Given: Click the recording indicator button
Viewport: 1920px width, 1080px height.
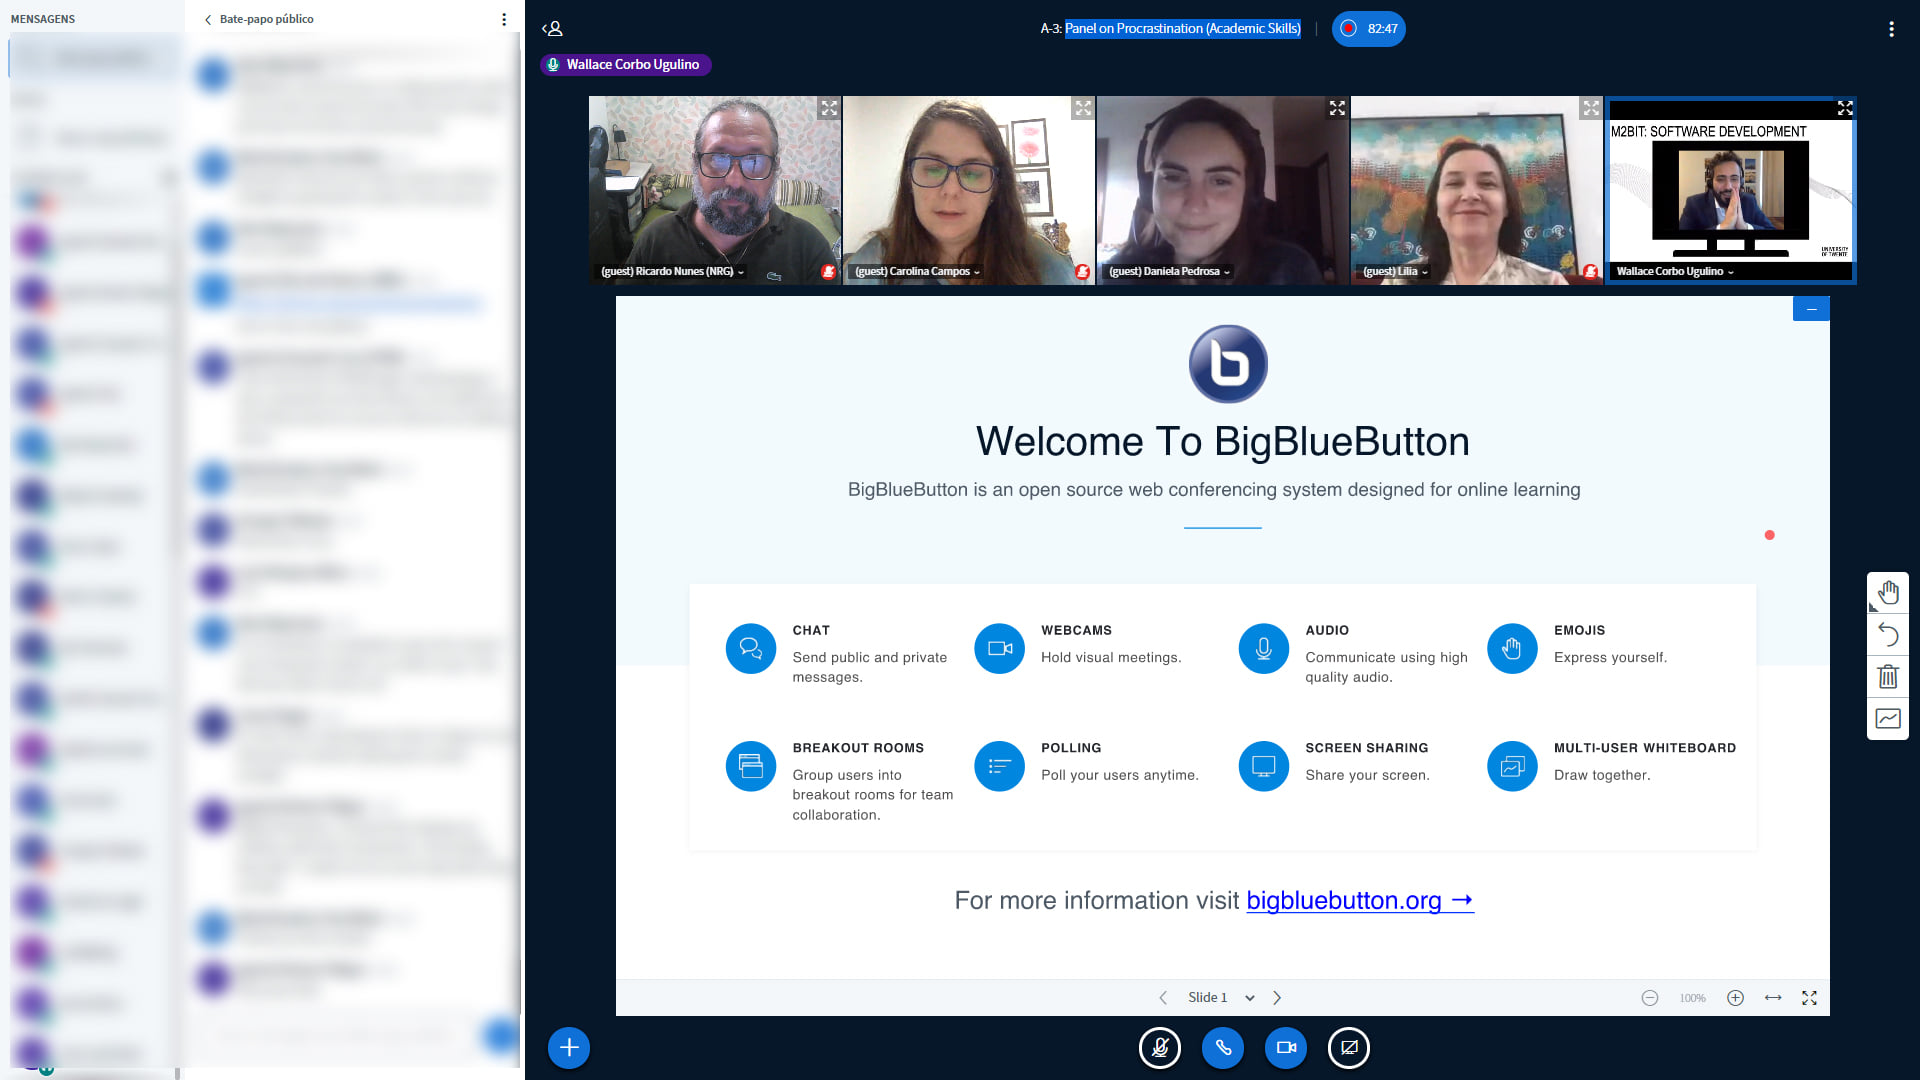Looking at the screenshot, I should tap(1368, 29).
